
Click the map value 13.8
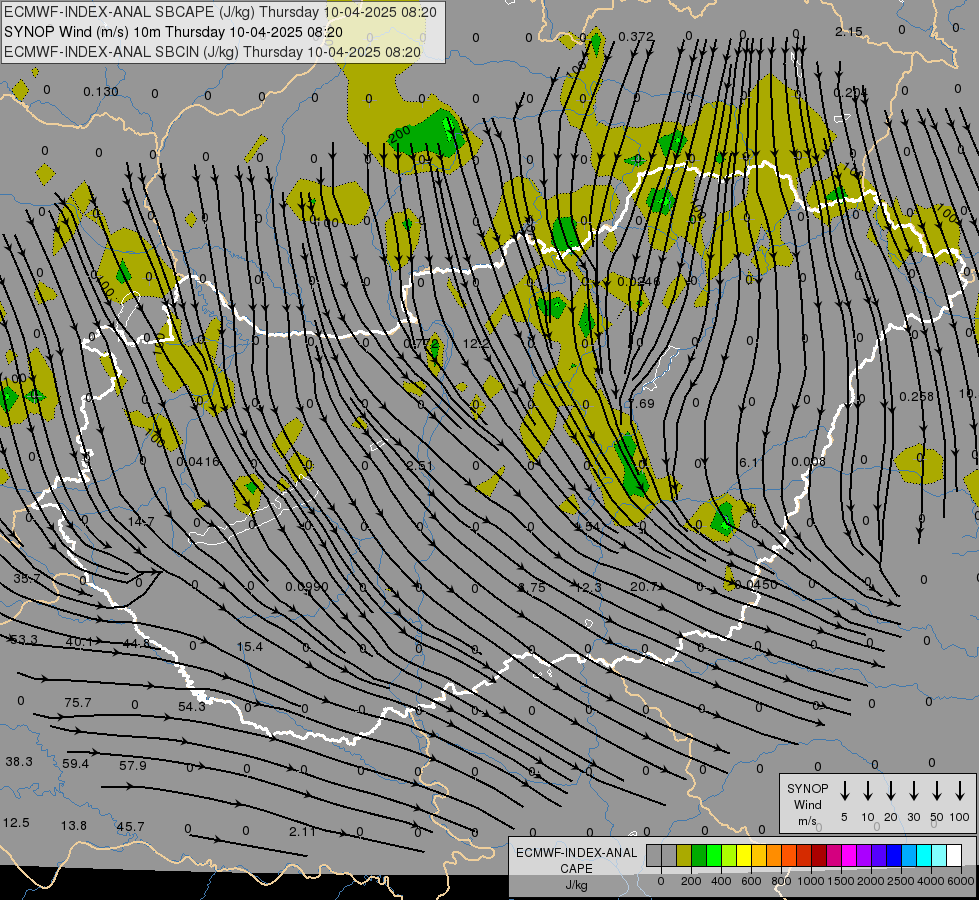[x=74, y=825]
